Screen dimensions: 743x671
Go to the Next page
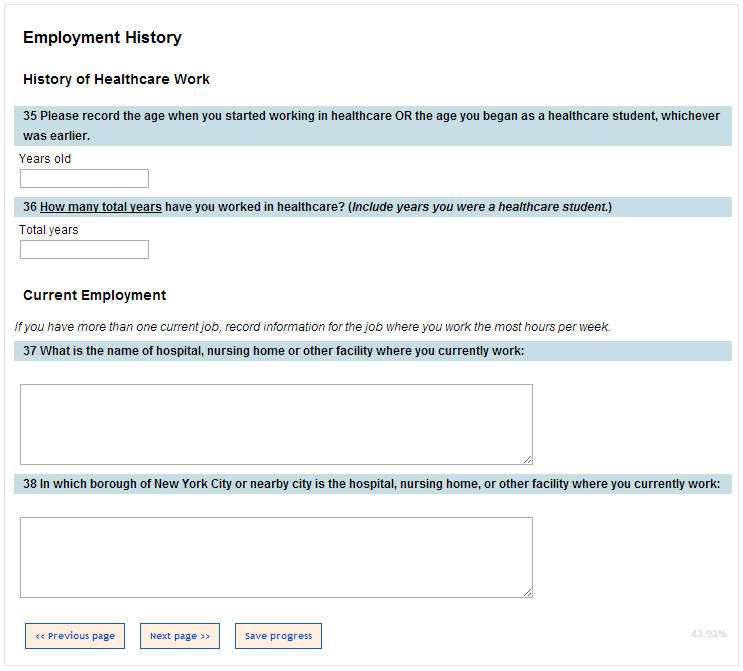tap(180, 636)
